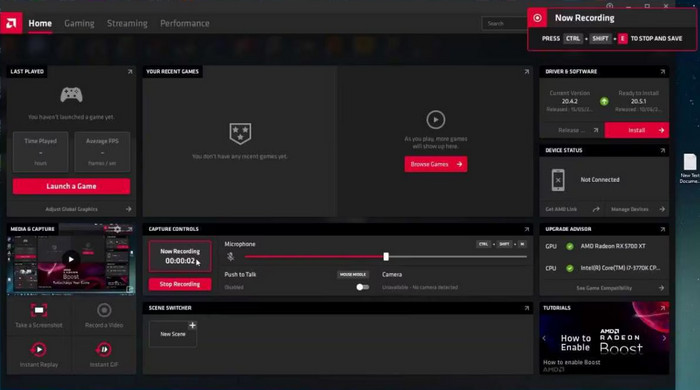The width and height of the screenshot is (700, 390).
Task: Click the New Text Document desktop icon
Action: point(690,168)
